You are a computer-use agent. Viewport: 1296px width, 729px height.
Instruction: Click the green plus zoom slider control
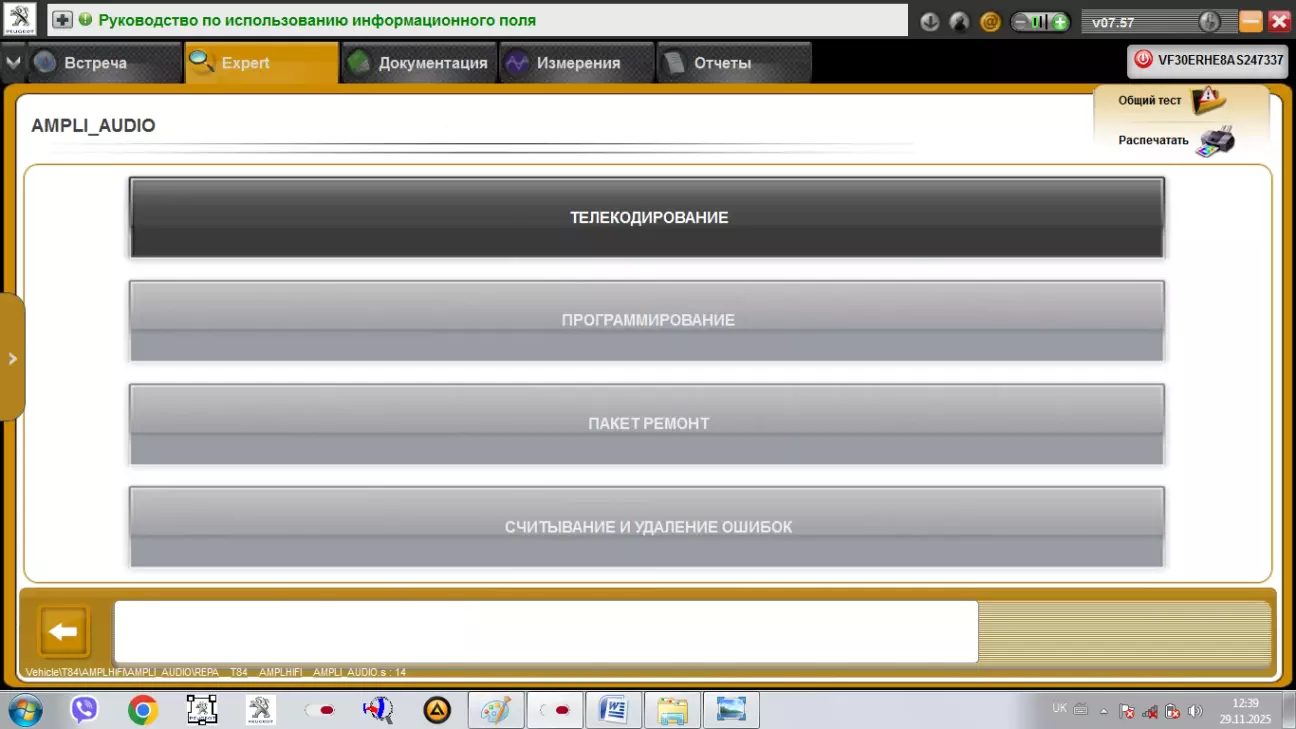(x=1060, y=22)
